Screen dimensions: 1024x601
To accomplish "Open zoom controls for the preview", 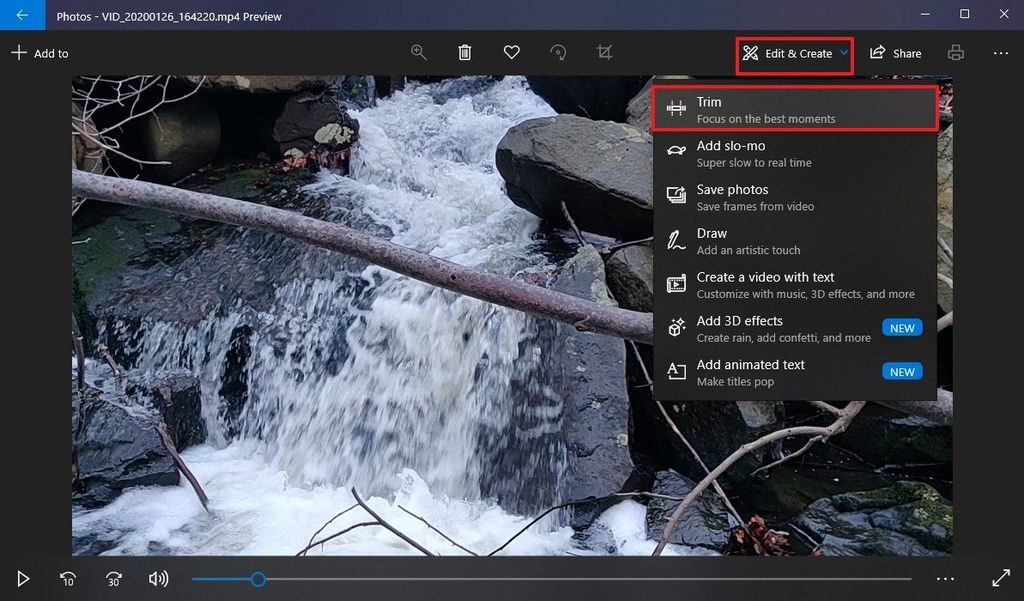I will point(418,52).
